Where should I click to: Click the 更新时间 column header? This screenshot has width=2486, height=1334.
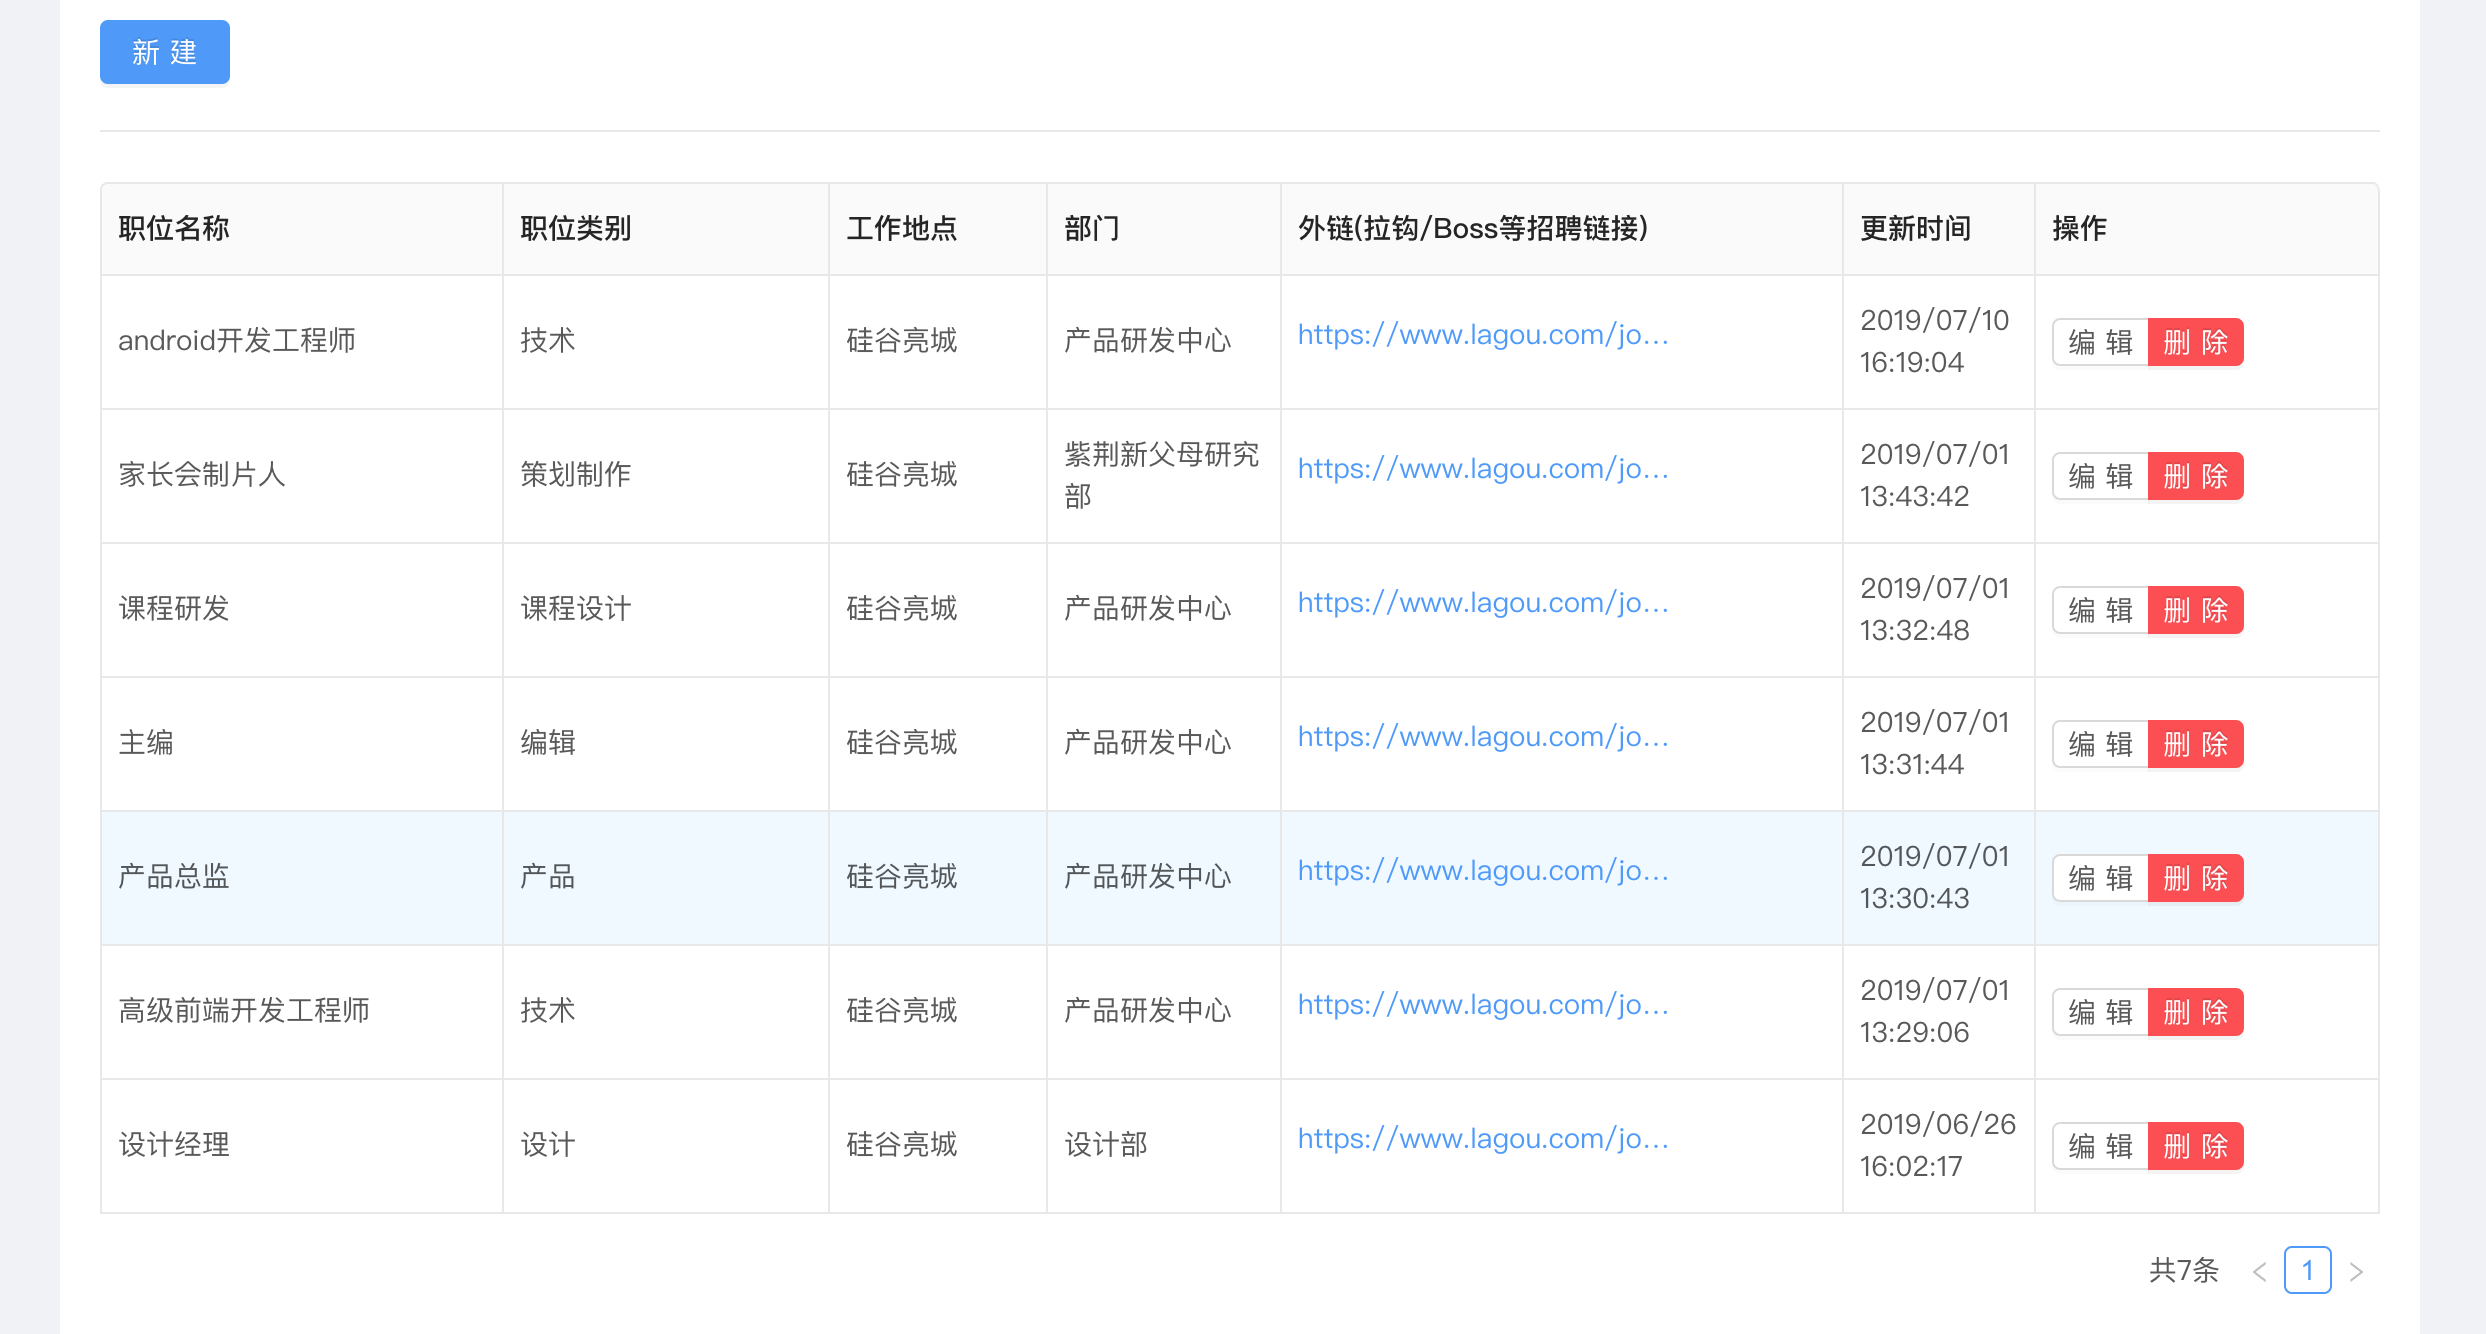tap(1915, 229)
